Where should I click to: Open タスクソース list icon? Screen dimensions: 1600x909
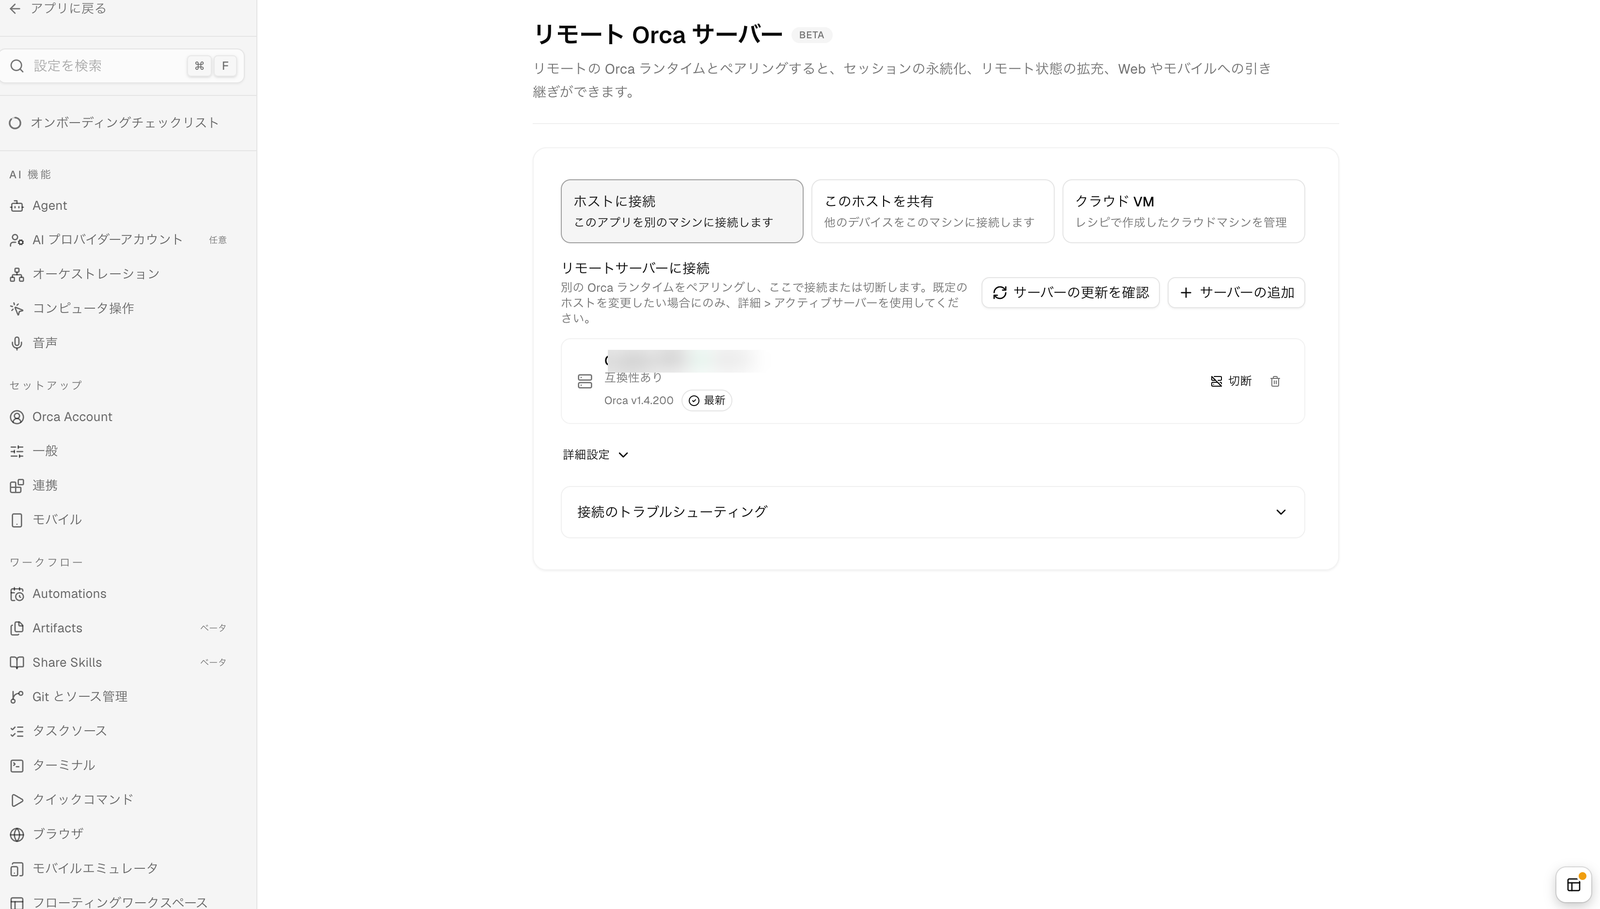[17, 732]
